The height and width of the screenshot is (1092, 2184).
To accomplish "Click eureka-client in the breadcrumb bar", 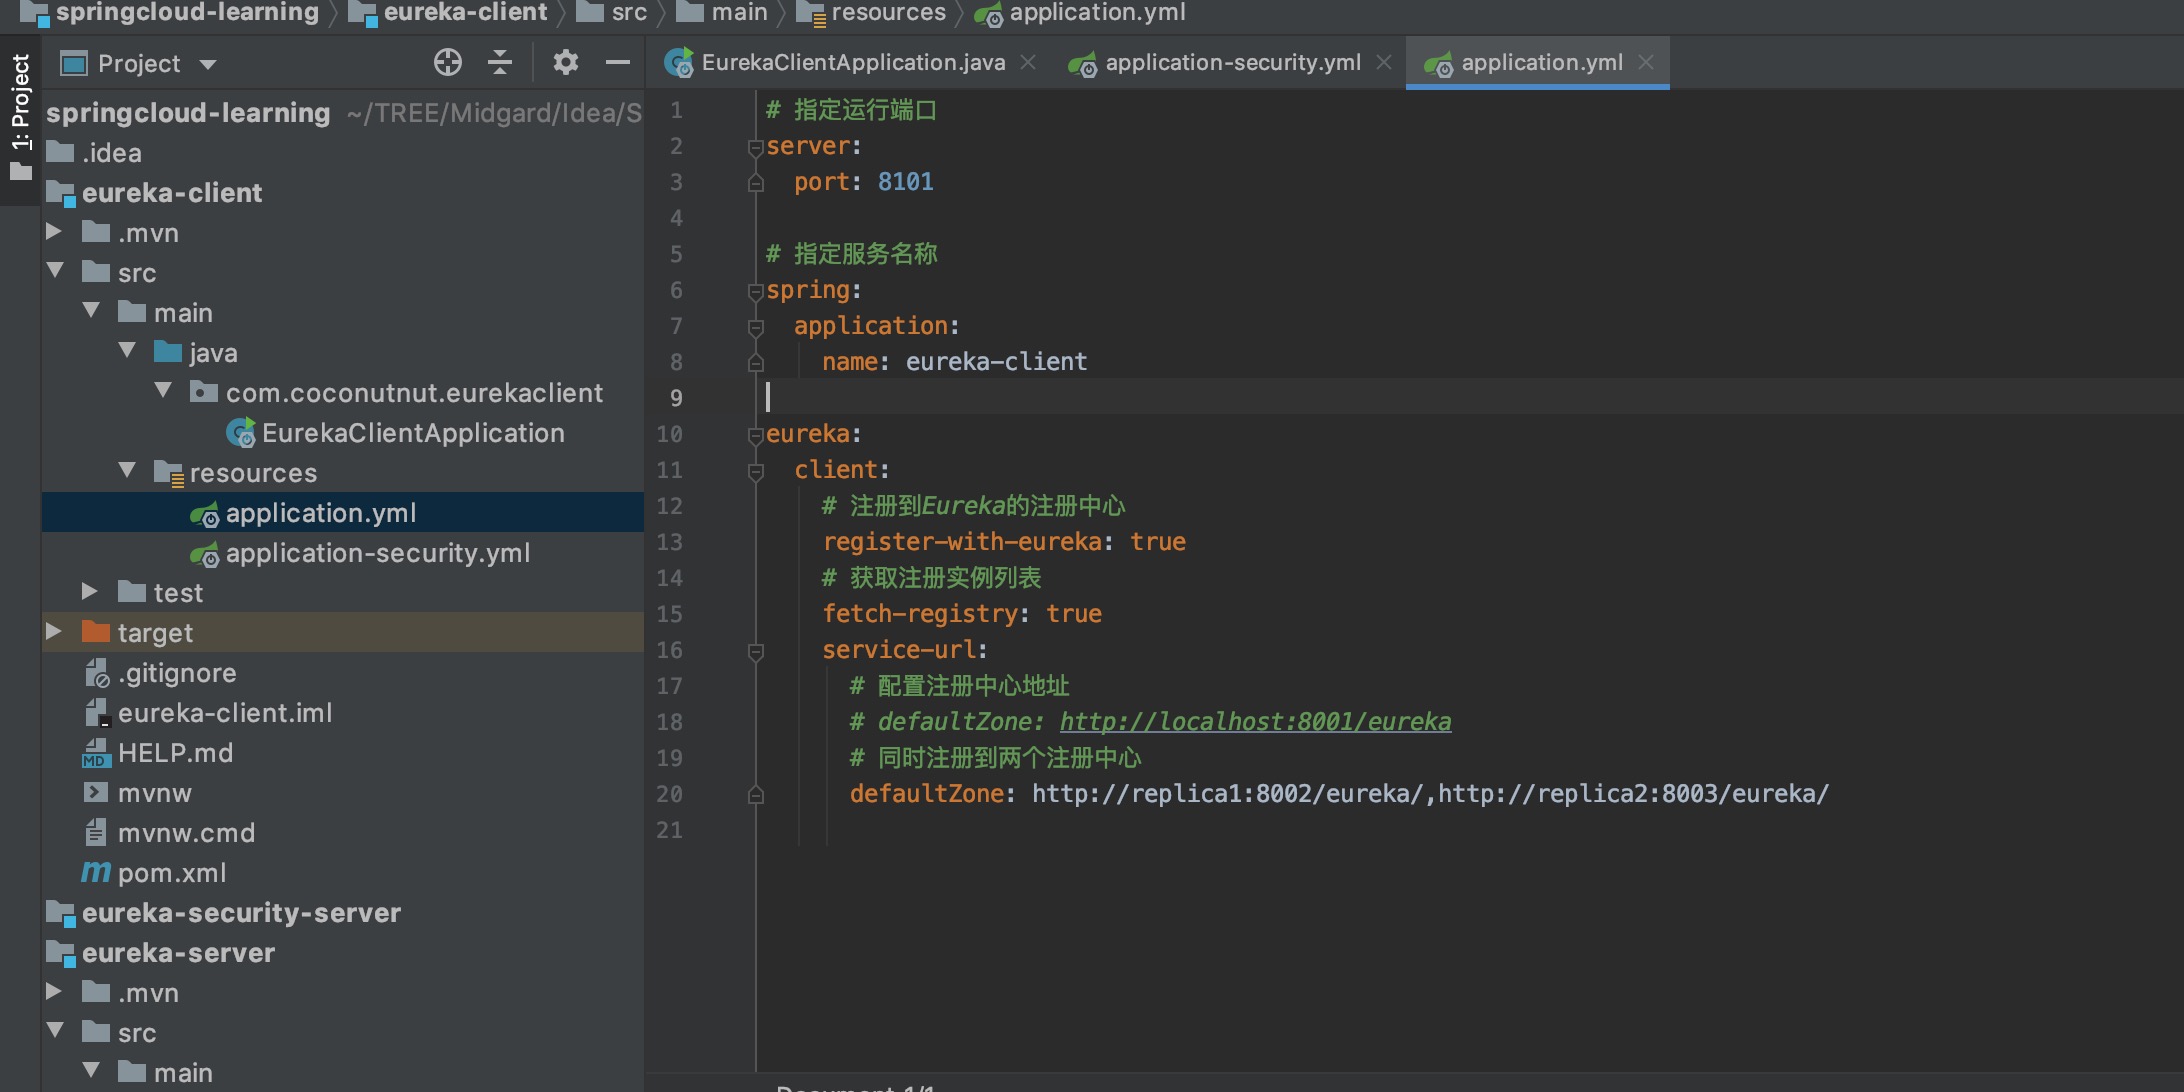I will [465, 13].
